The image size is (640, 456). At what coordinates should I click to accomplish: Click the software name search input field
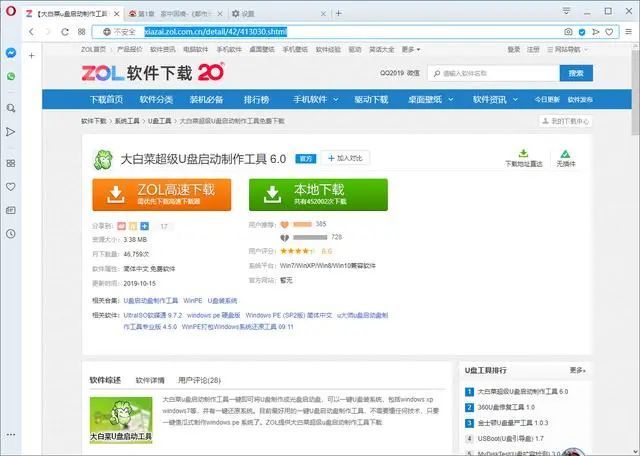[x=493, y=73]
